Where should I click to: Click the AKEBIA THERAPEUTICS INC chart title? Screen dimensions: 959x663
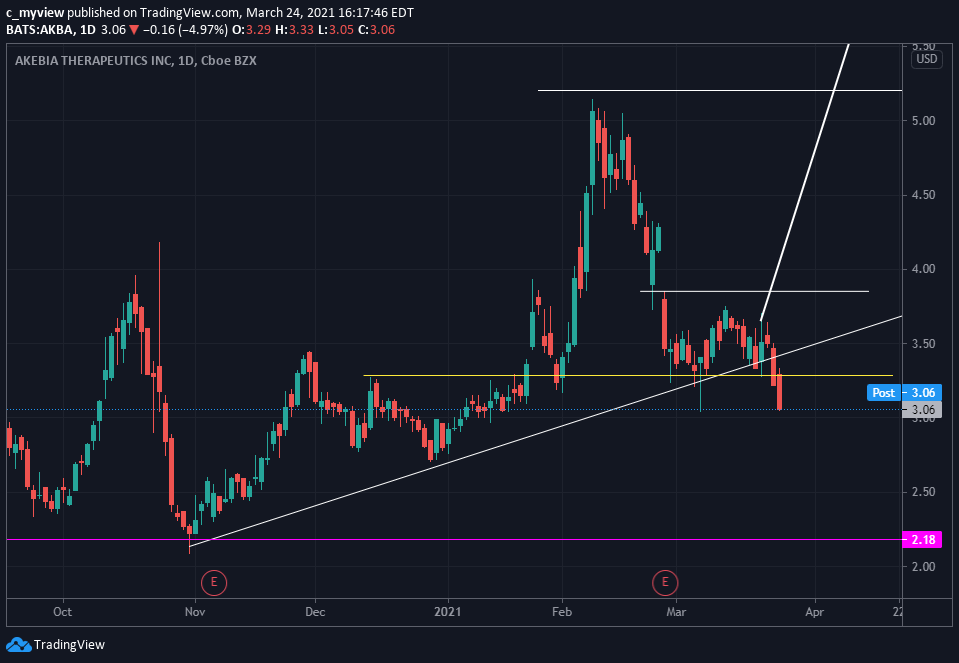tap(136, 61)
